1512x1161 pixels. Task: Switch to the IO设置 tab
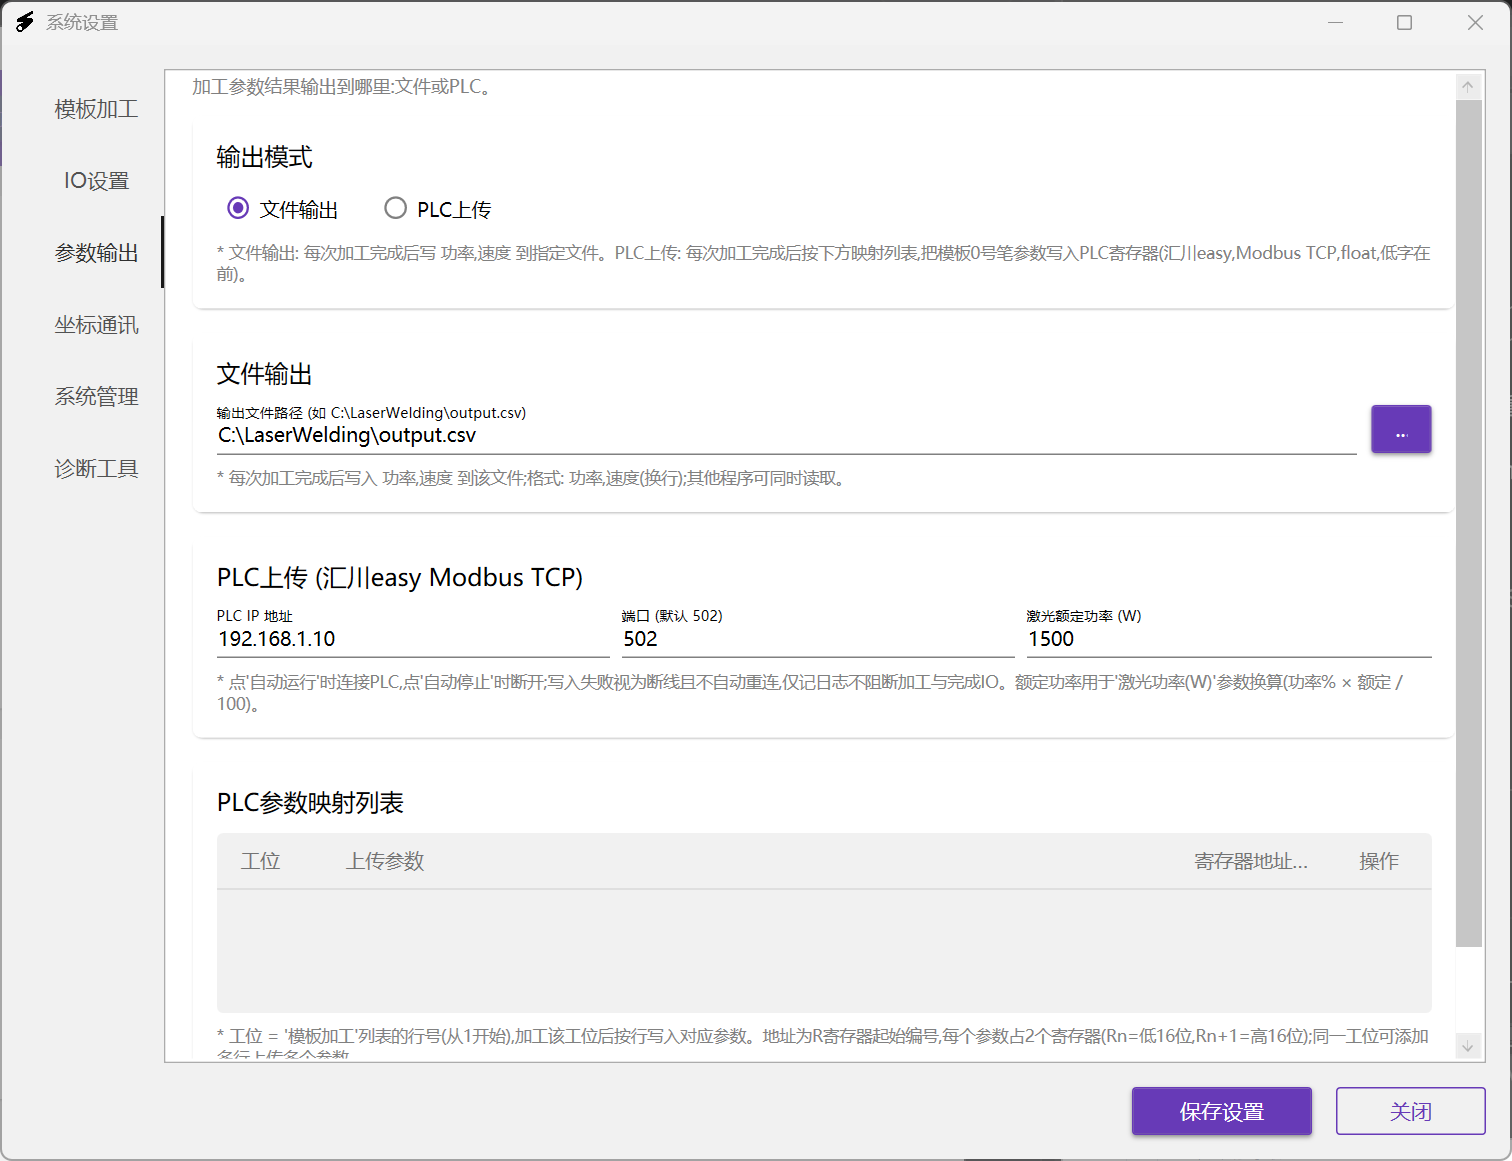click(x=96, y=181)
